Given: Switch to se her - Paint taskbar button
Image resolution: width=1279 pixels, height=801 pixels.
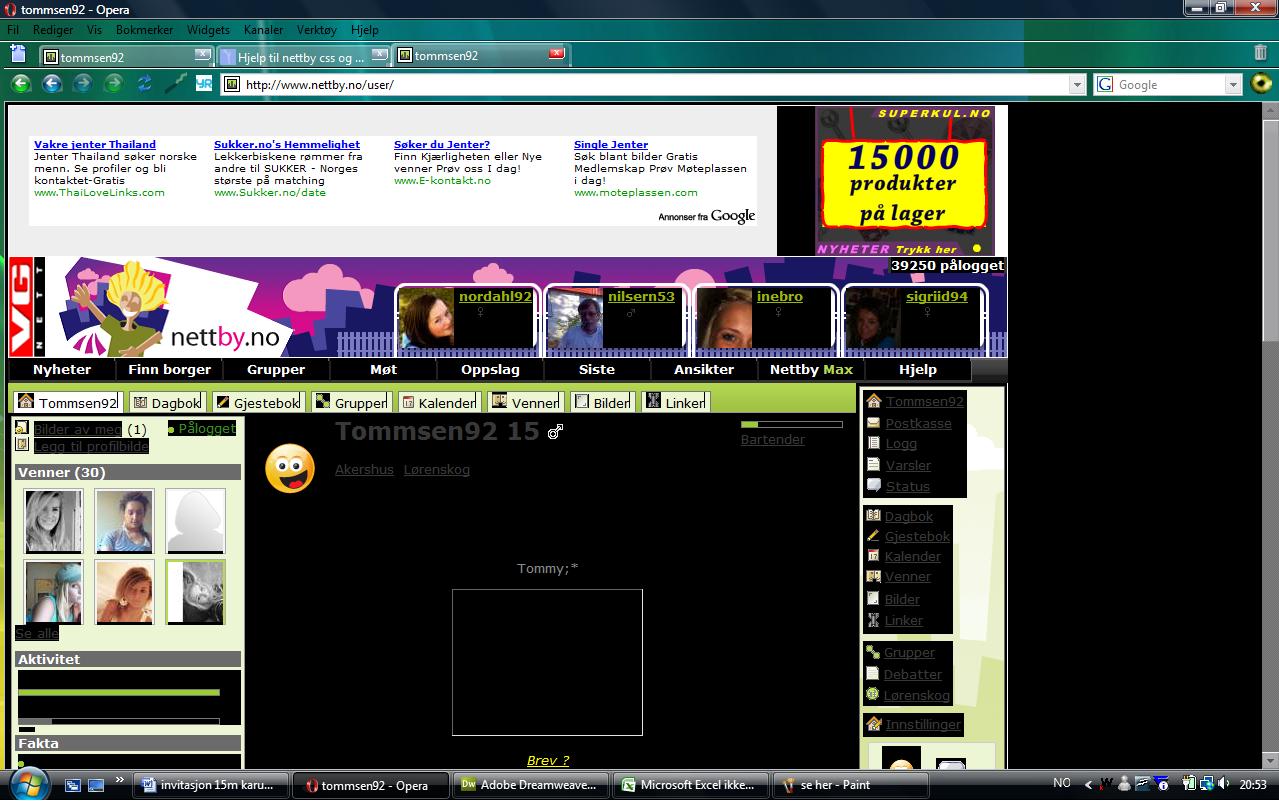Looking at the screenshot, I should pos(850,785).
